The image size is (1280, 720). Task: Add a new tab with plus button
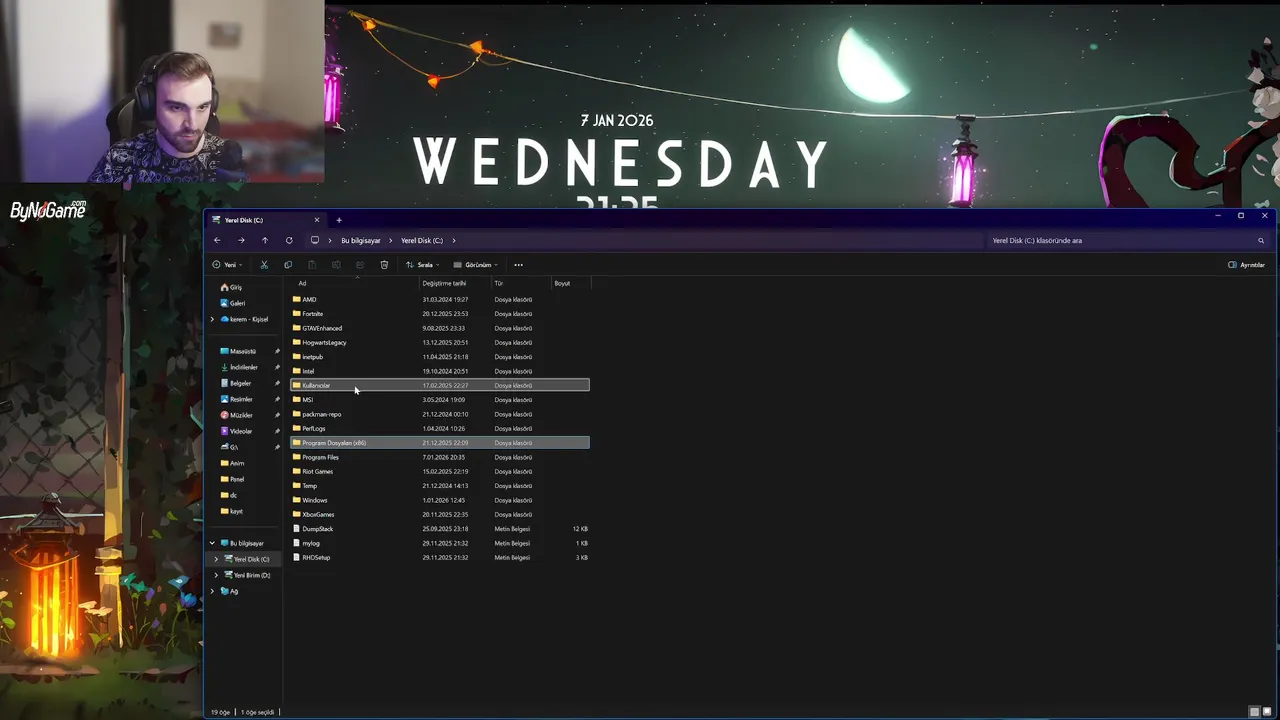coord(339,220)
